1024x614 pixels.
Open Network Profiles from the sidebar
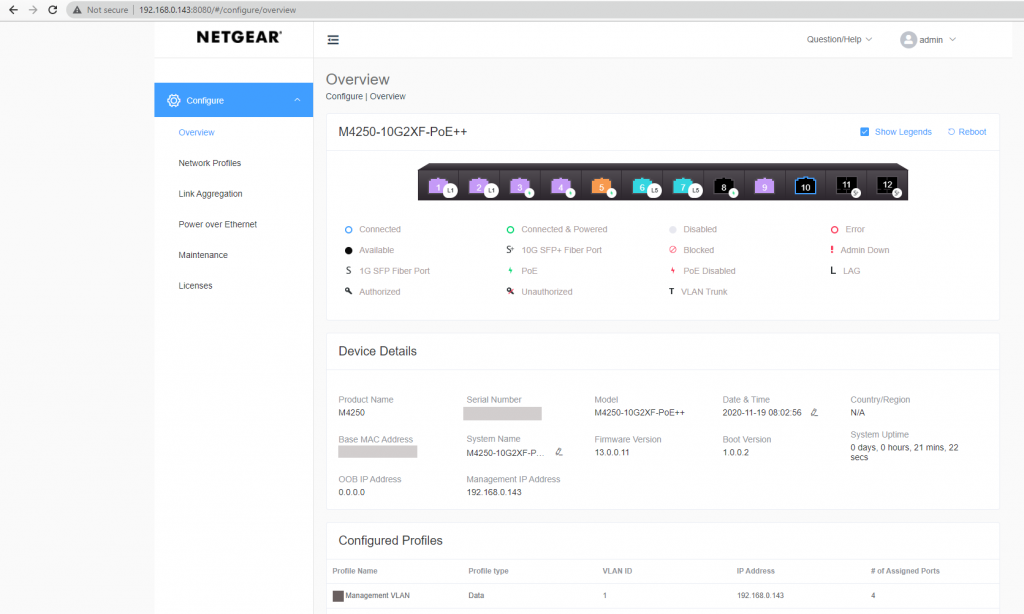(x=209, y=163)
